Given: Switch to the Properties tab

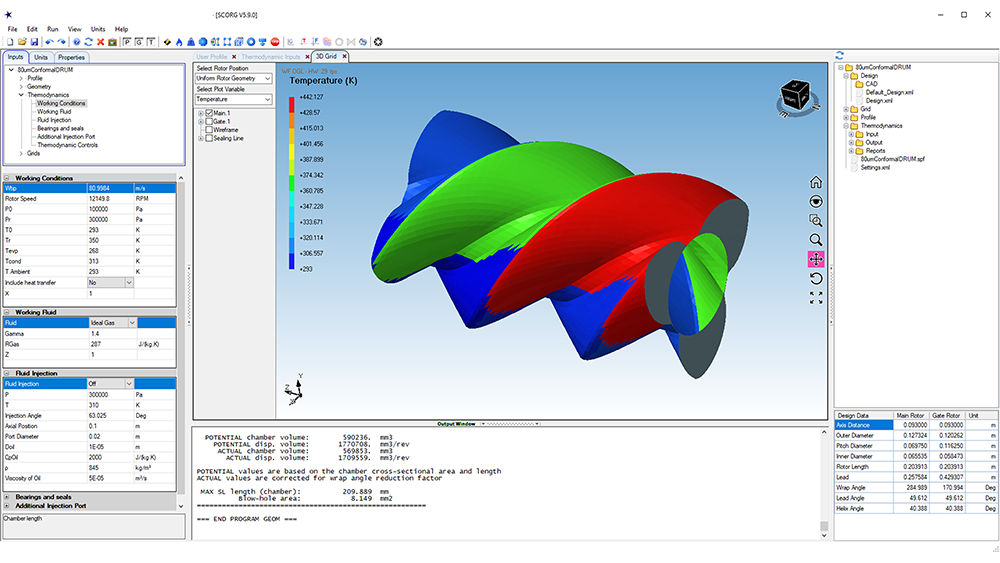Looking at the screenshot, I should click(71, 57).
